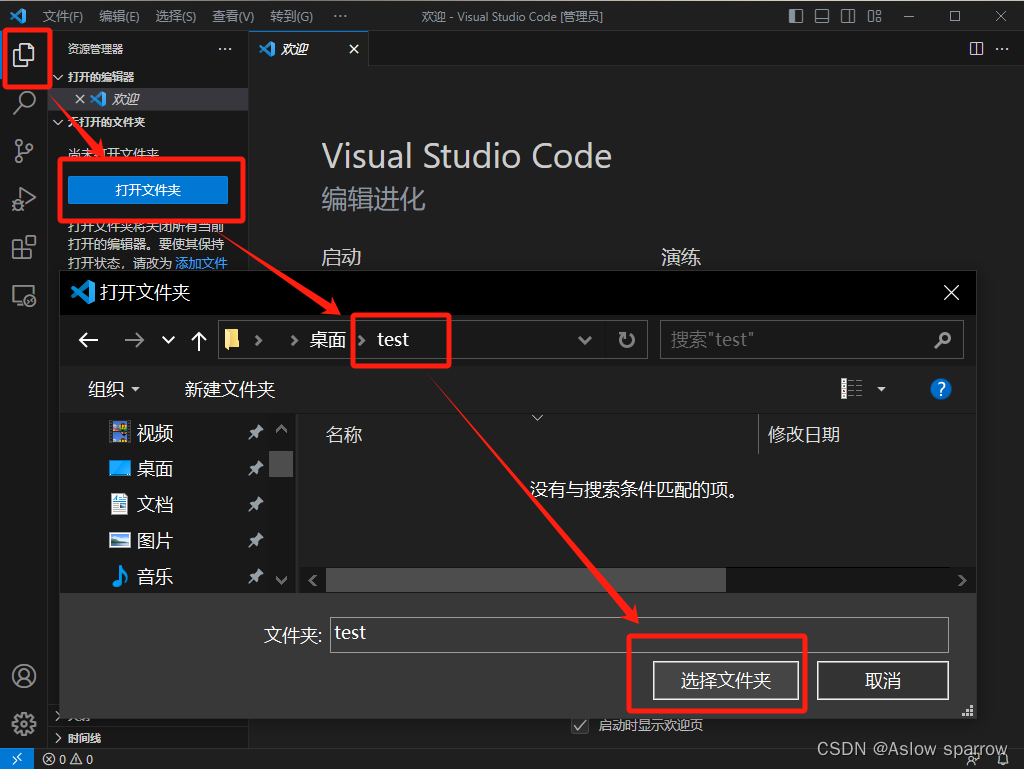Collapse the open editors section
This screenshot has width=1024, height=769.
[58, 77]
